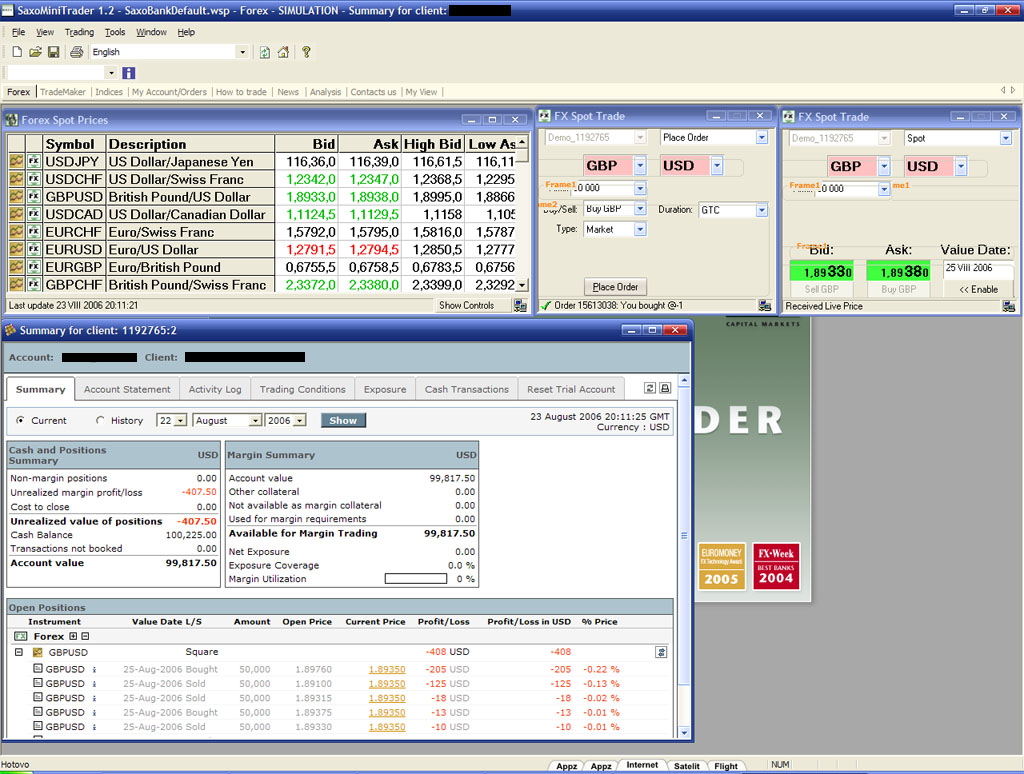Screen dimensions: 1024x774
Task: Click the Value Date input field
Action: [976, 269]
